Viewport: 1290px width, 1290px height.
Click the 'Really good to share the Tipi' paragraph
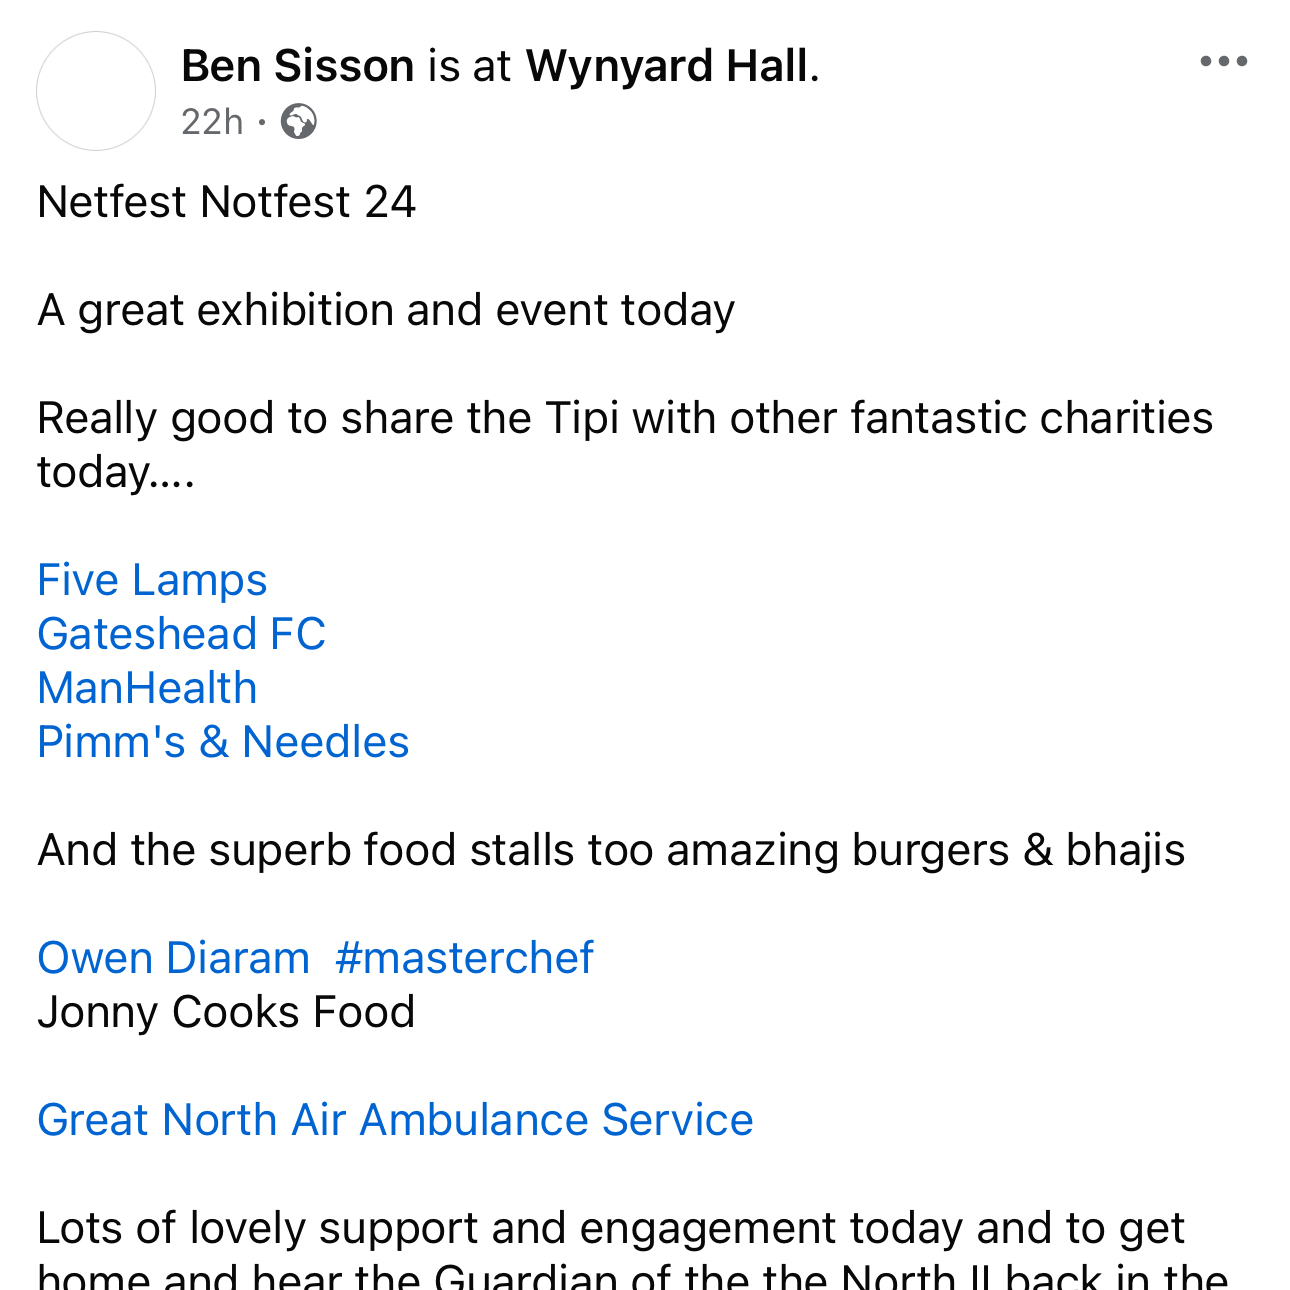[624, 418]
